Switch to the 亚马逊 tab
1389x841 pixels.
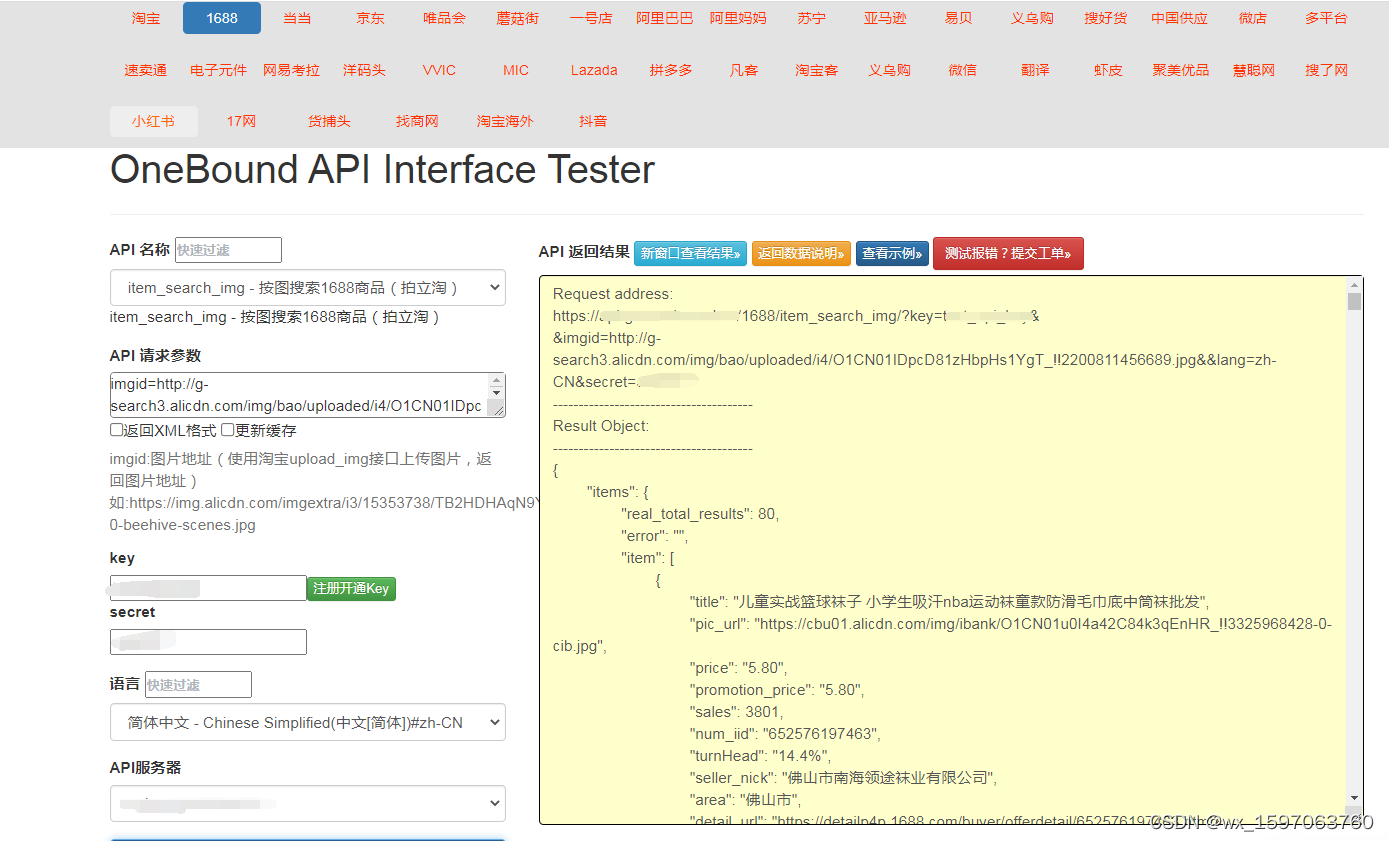coord(885,18)
